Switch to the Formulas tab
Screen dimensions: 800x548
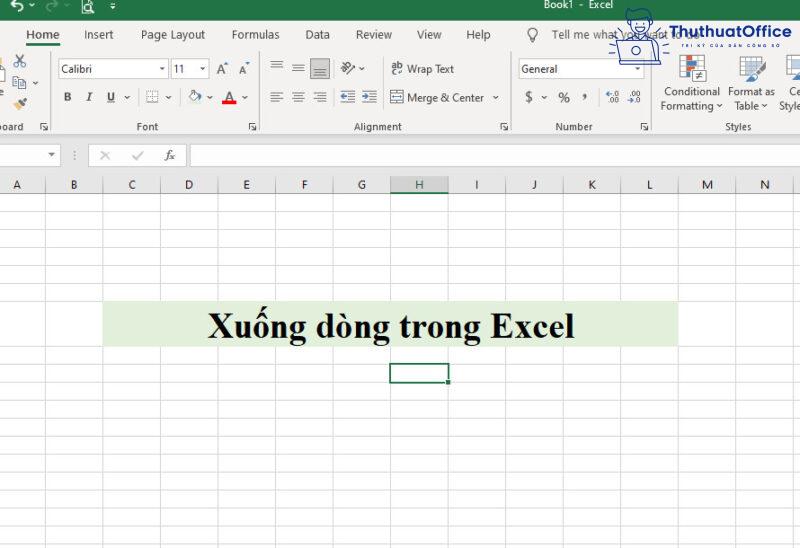[x=255, y=35]
